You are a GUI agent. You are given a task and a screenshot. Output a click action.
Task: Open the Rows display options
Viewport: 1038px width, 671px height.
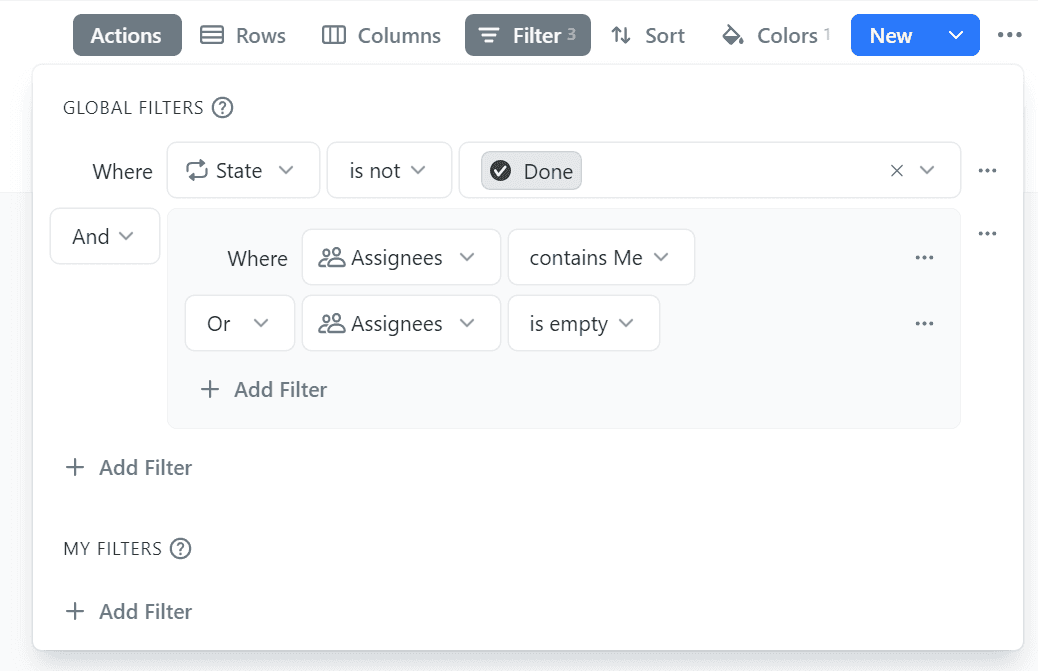pos(243,35)
